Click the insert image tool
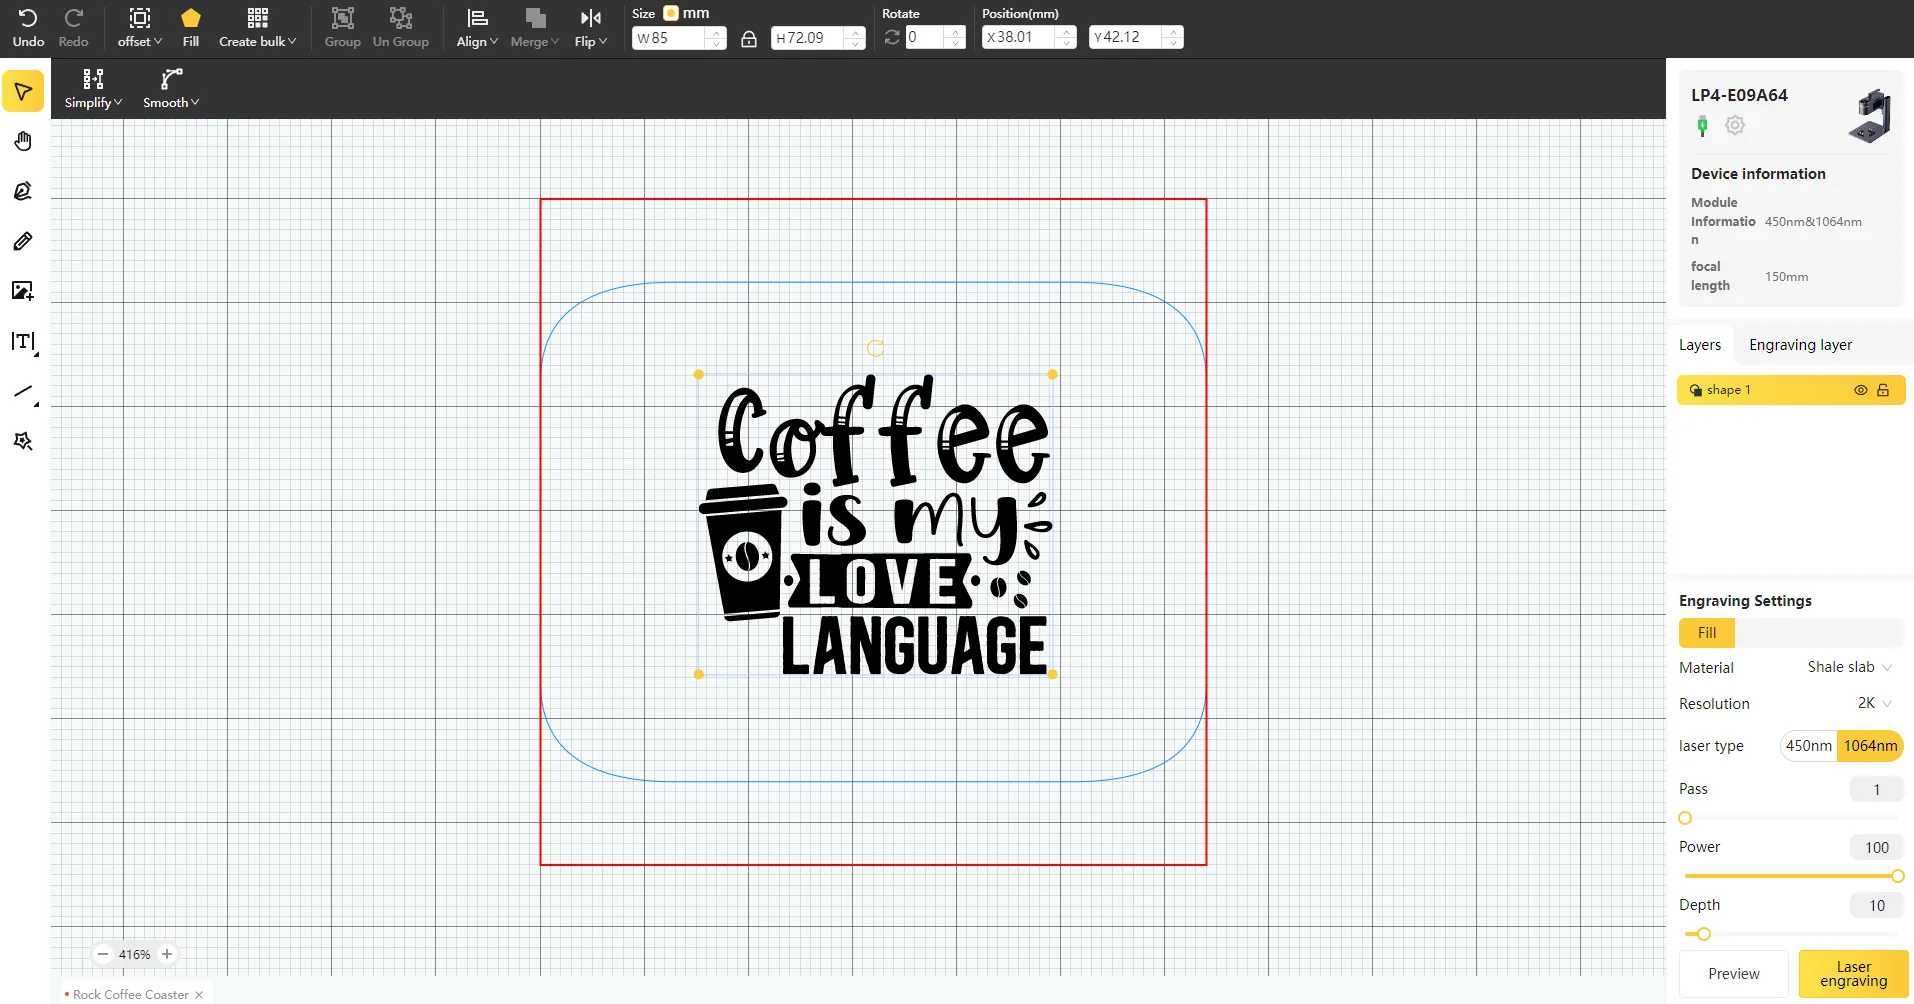1914x1004 pixels. click(x=23, y=291)
